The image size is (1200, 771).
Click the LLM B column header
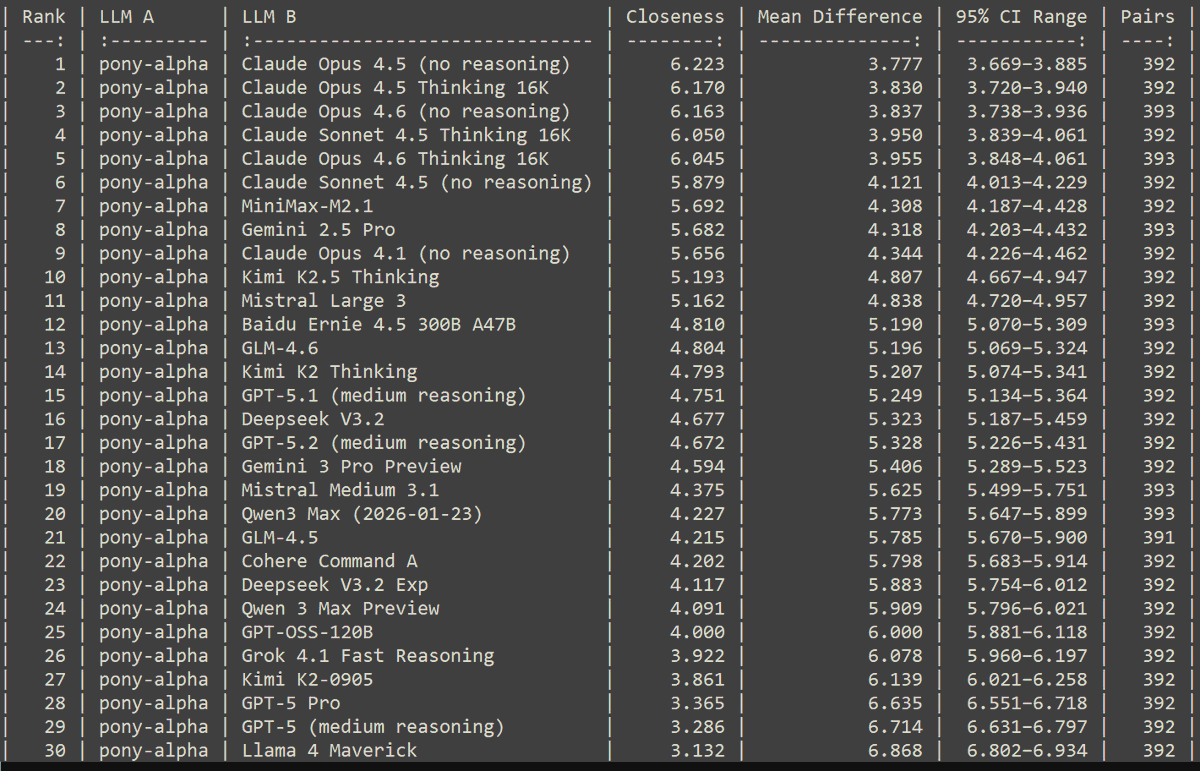pyautogui.click(x=266, y=16)
